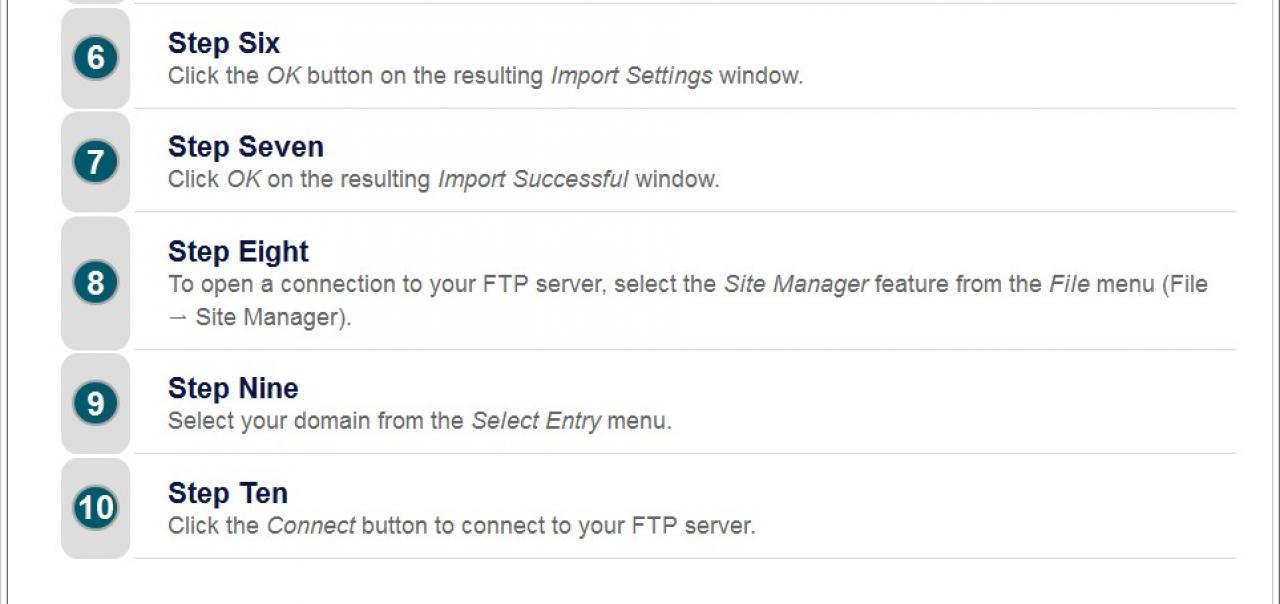Click the italic "Site Manager" term
The height and width of the screenshot is (604, 1280).
point(796,284)
